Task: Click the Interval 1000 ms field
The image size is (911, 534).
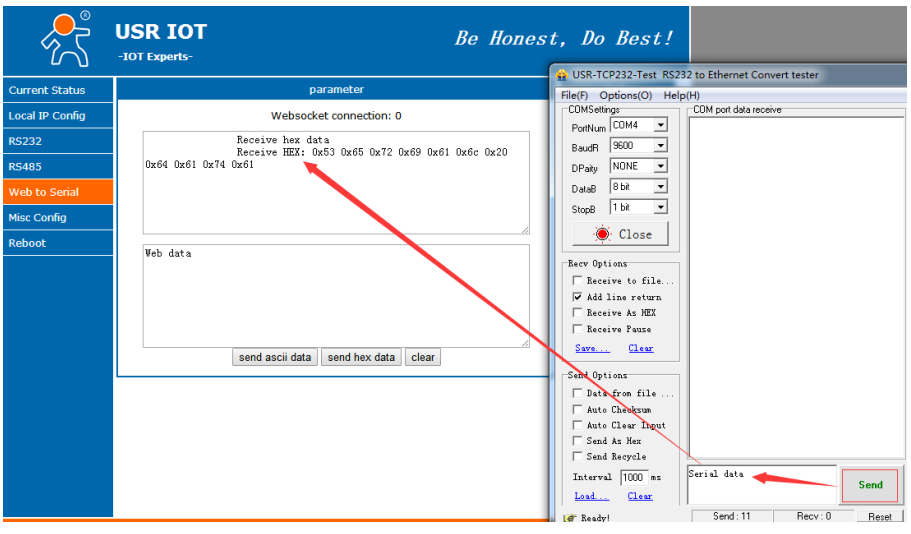Action: (x=634, y=478)
